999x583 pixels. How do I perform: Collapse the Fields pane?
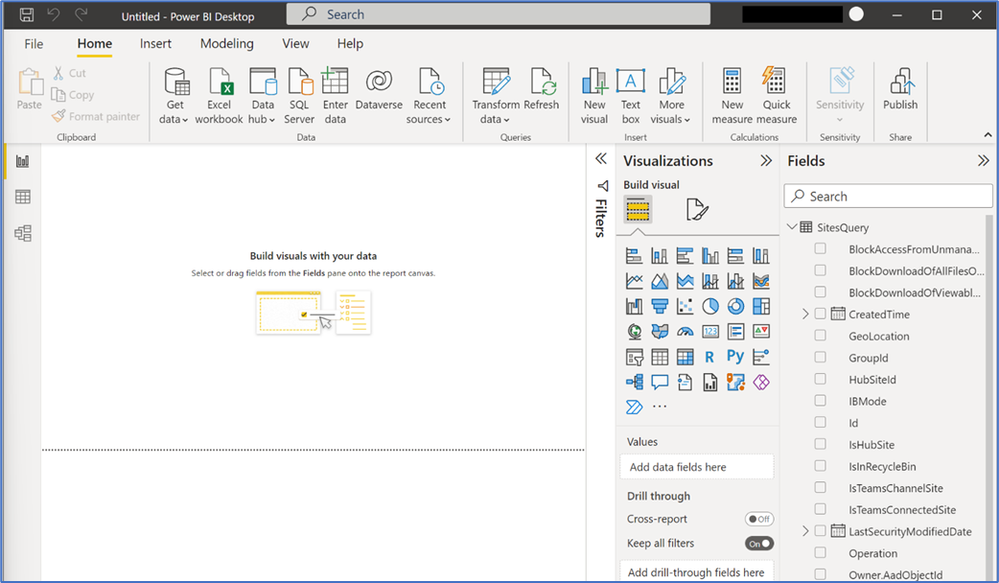[x=984, y=161]
